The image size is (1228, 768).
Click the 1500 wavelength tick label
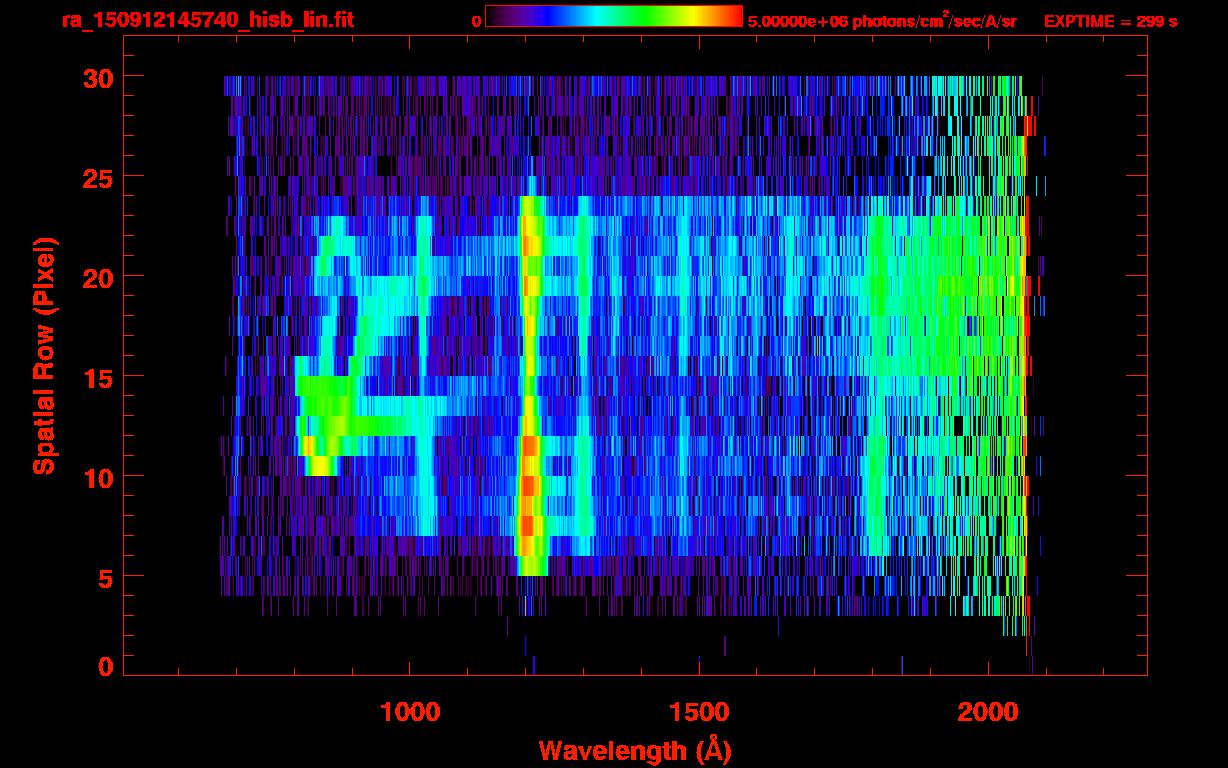[698, 712]
